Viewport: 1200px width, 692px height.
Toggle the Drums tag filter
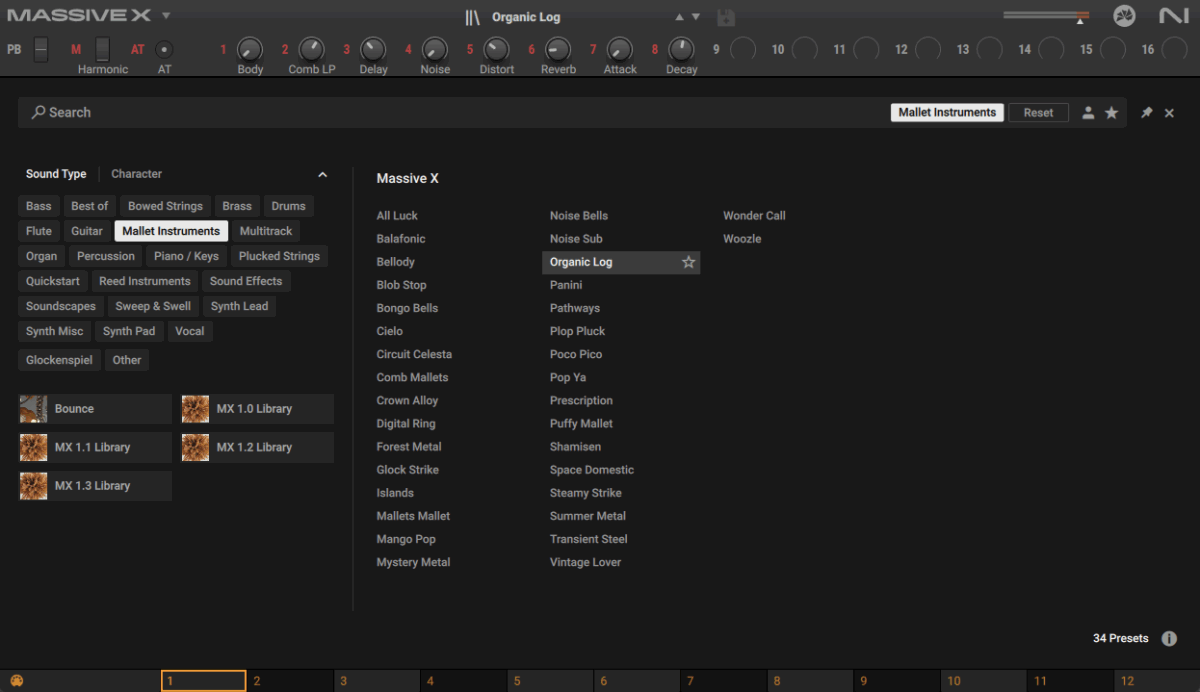point(288,206)
